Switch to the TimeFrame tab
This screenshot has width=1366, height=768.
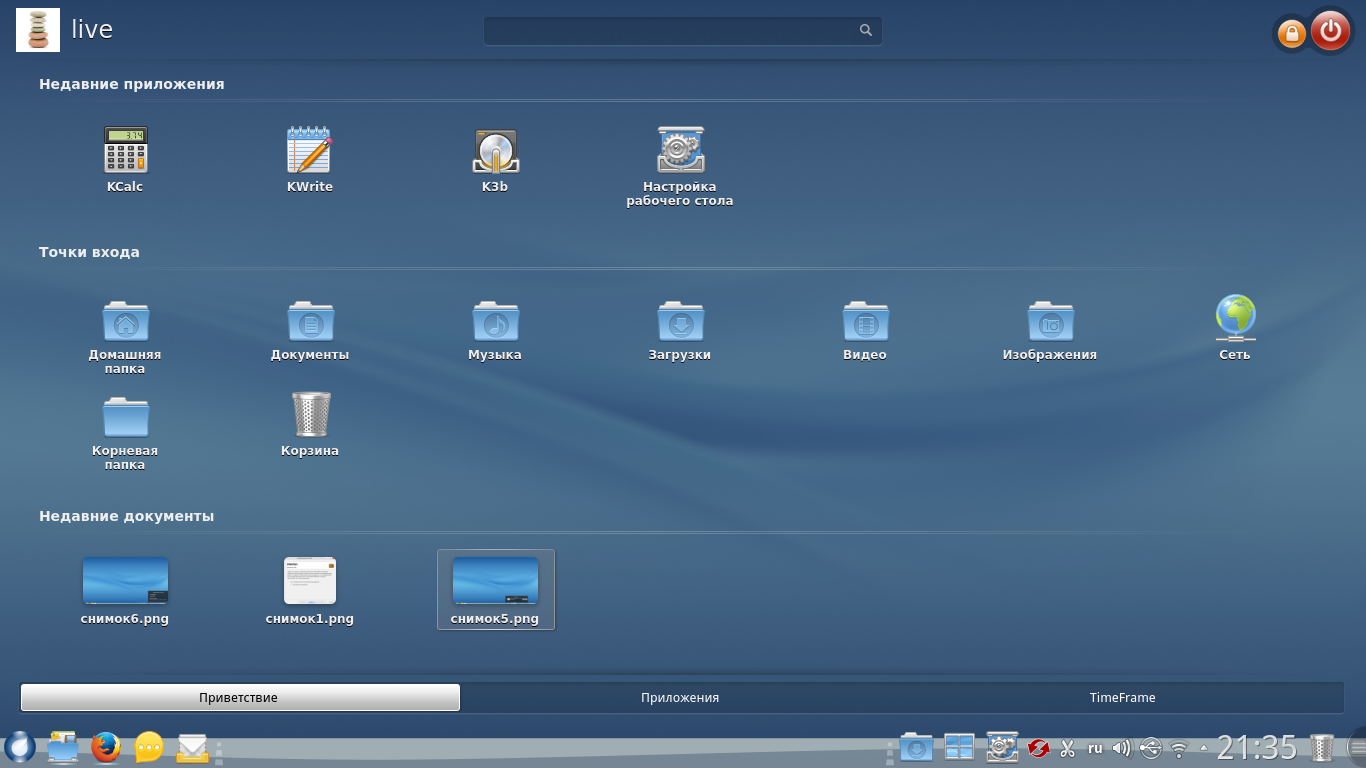tap(1122, 697)
